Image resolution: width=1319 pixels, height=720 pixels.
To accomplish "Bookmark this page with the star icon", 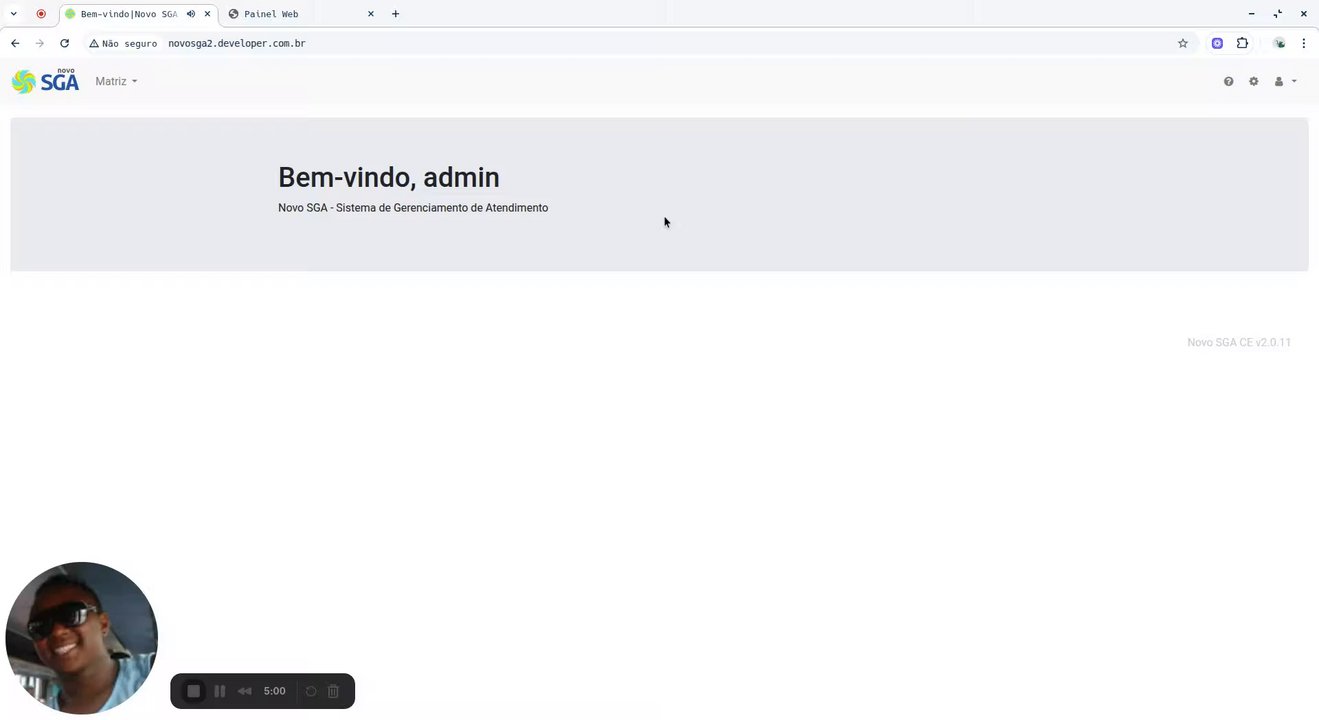I will [1183, 44].
